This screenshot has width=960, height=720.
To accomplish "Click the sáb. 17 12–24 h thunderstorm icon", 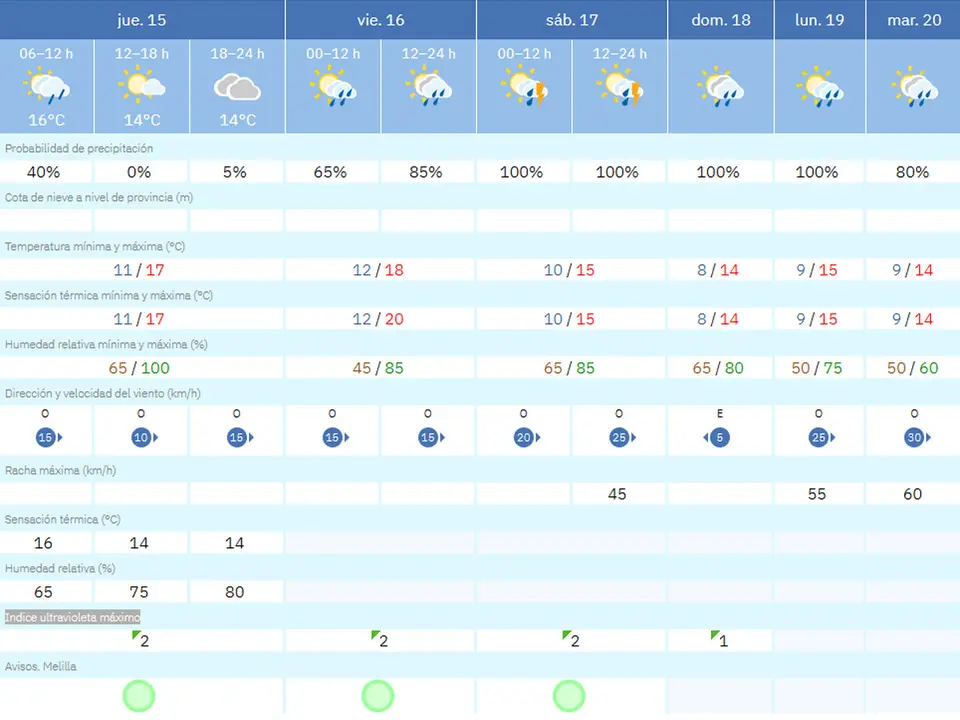I will pyautogui.click(x=620, y=87).
